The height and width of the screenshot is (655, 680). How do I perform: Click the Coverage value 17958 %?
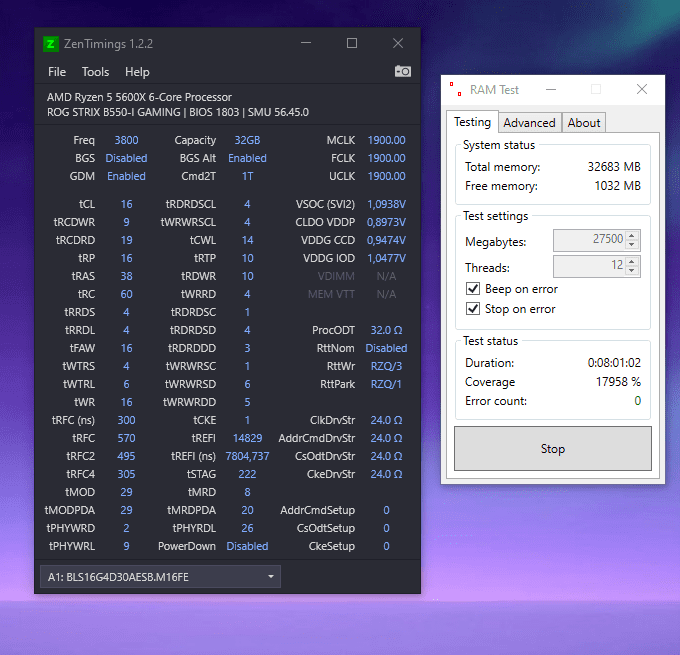tap(618, 382)
